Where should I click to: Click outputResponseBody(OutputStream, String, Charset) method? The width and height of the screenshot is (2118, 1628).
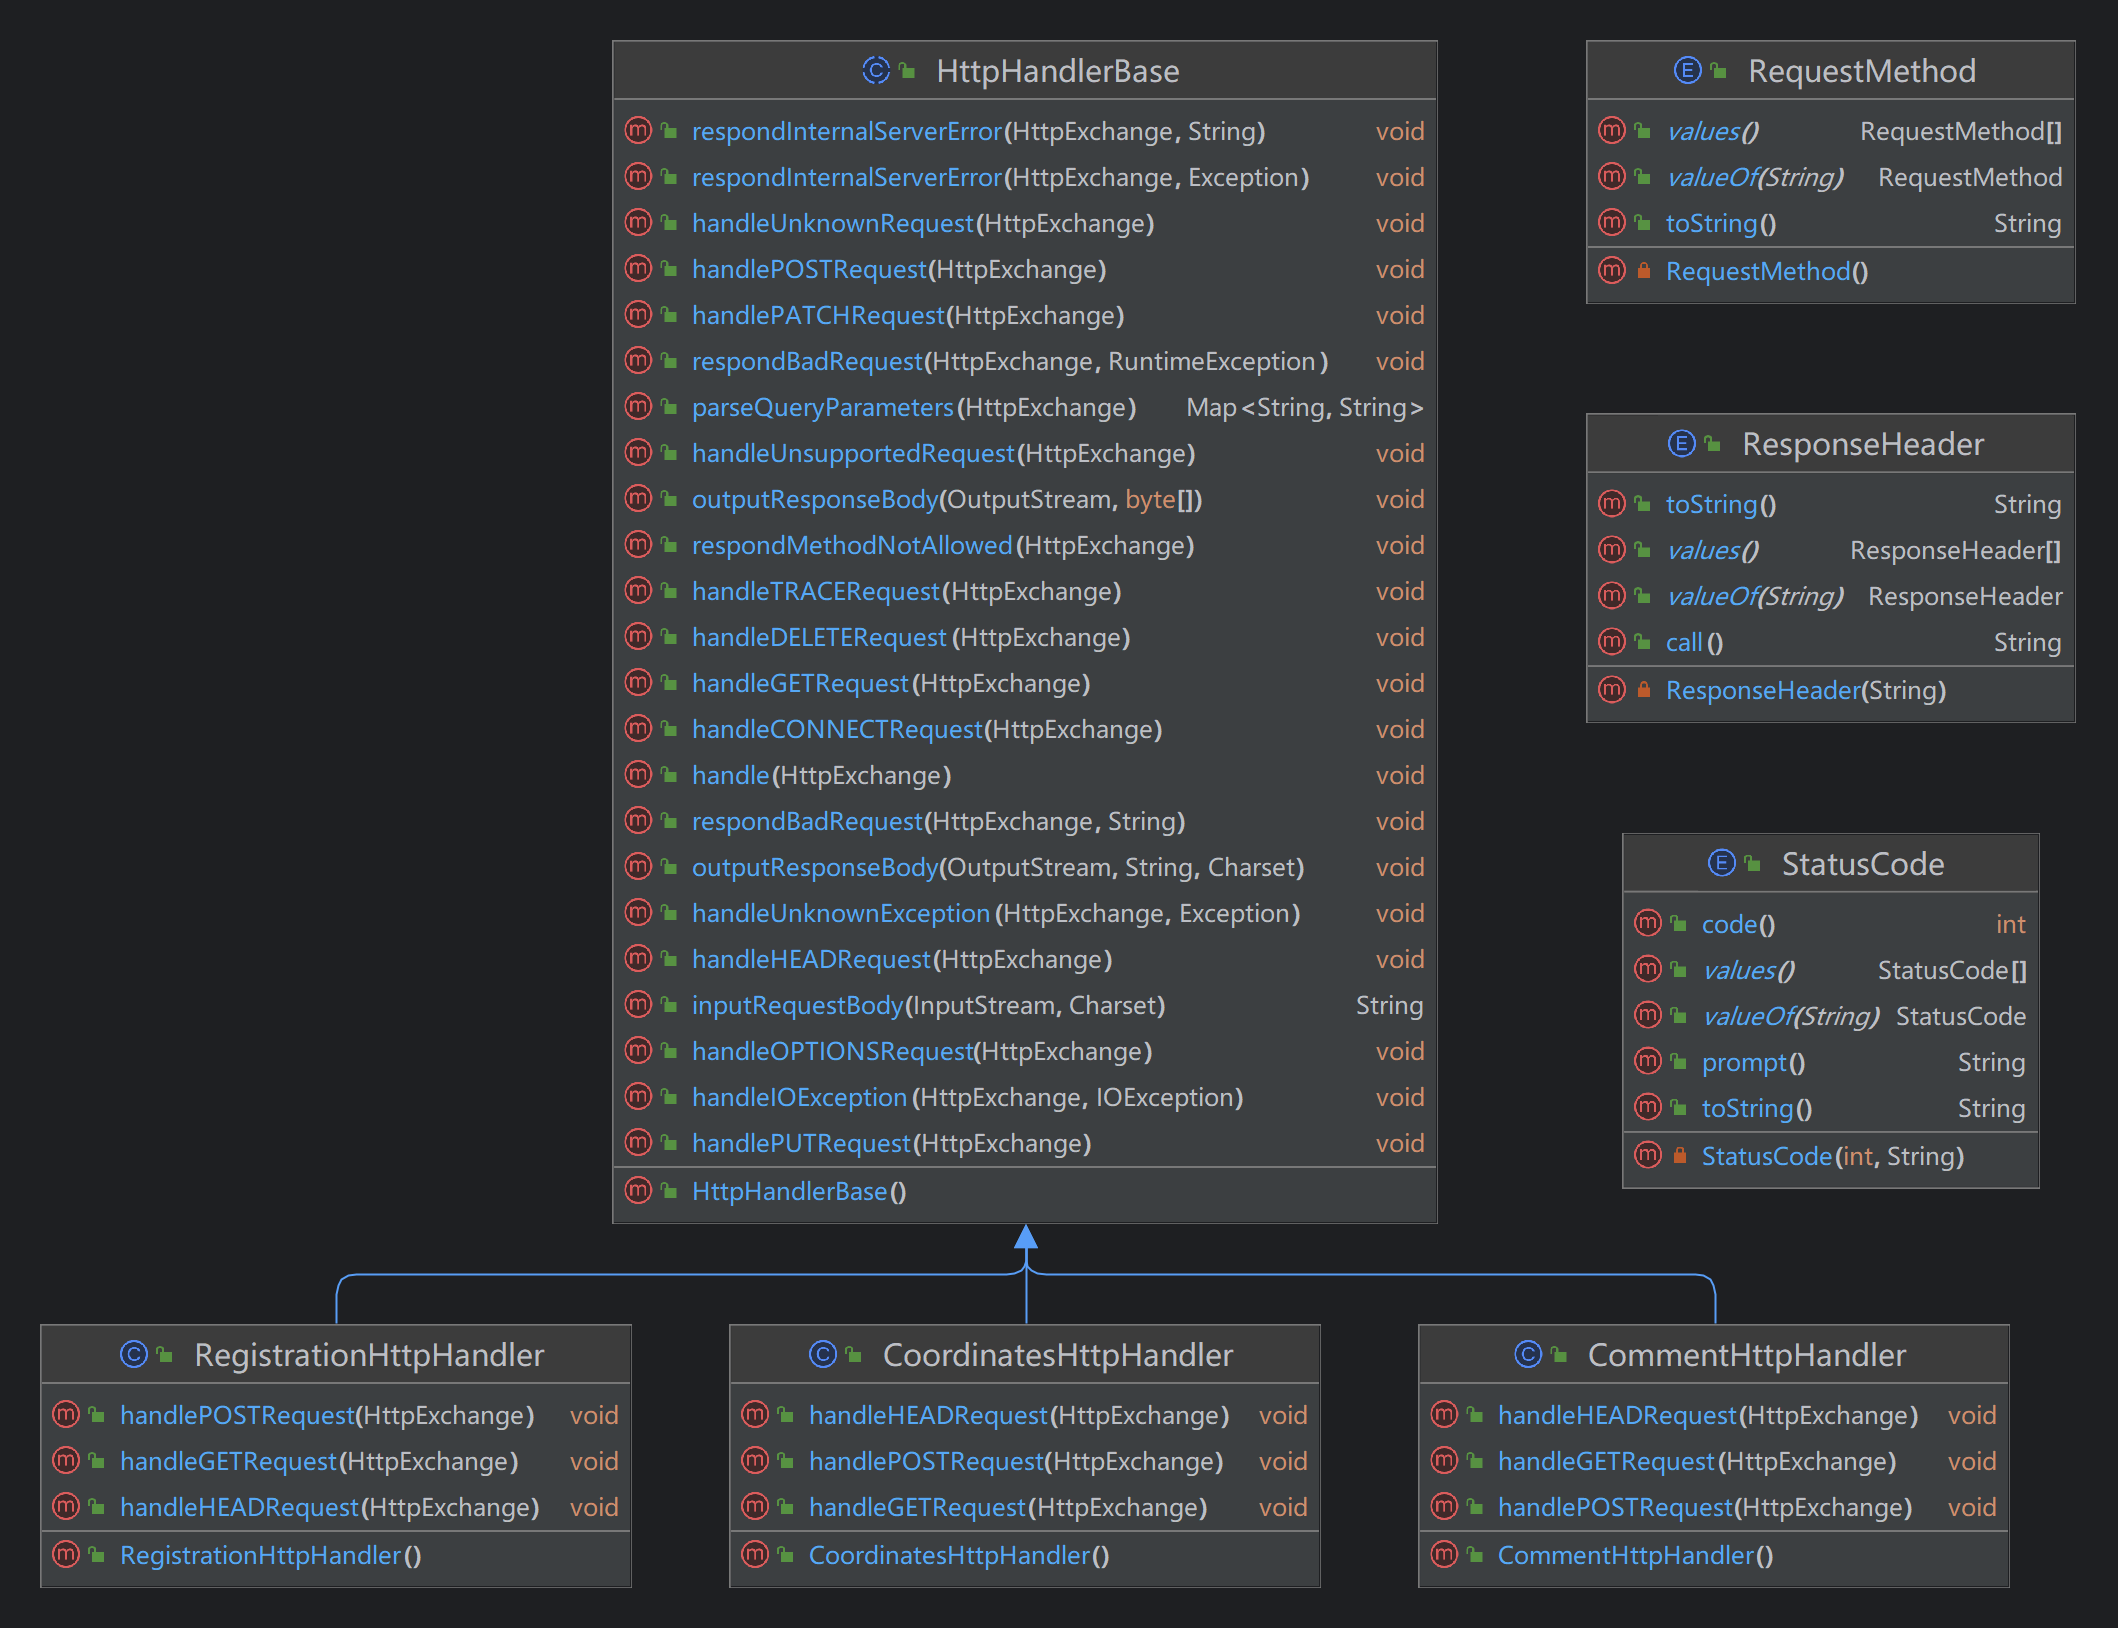click(x=998, y=867)
